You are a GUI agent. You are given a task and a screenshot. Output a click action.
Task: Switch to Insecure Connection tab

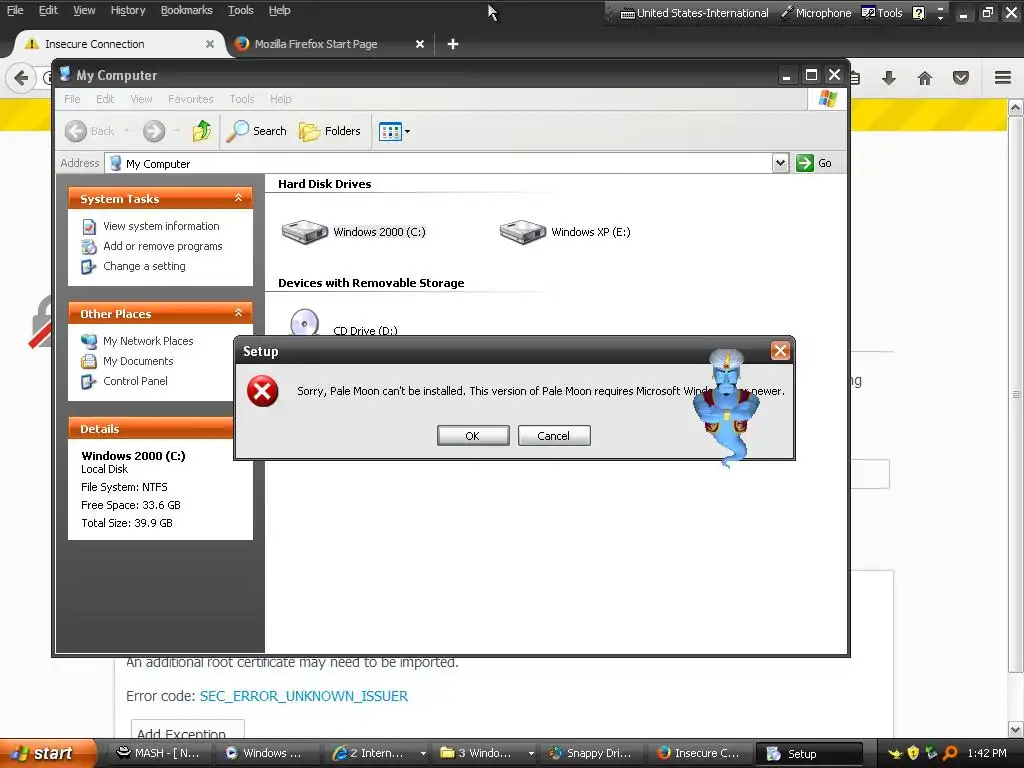pyautogui.click(x=120, y=44)
